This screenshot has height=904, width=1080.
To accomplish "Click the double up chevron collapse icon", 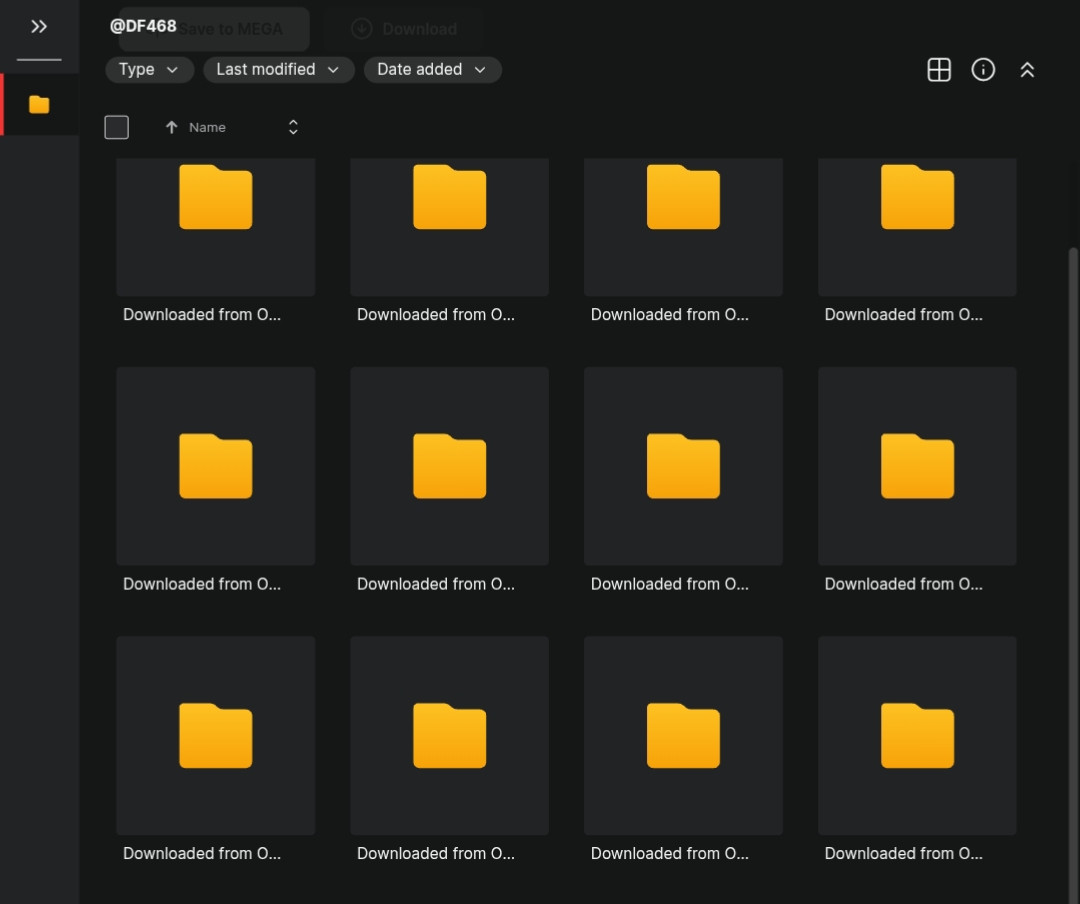I will 1027,69.
